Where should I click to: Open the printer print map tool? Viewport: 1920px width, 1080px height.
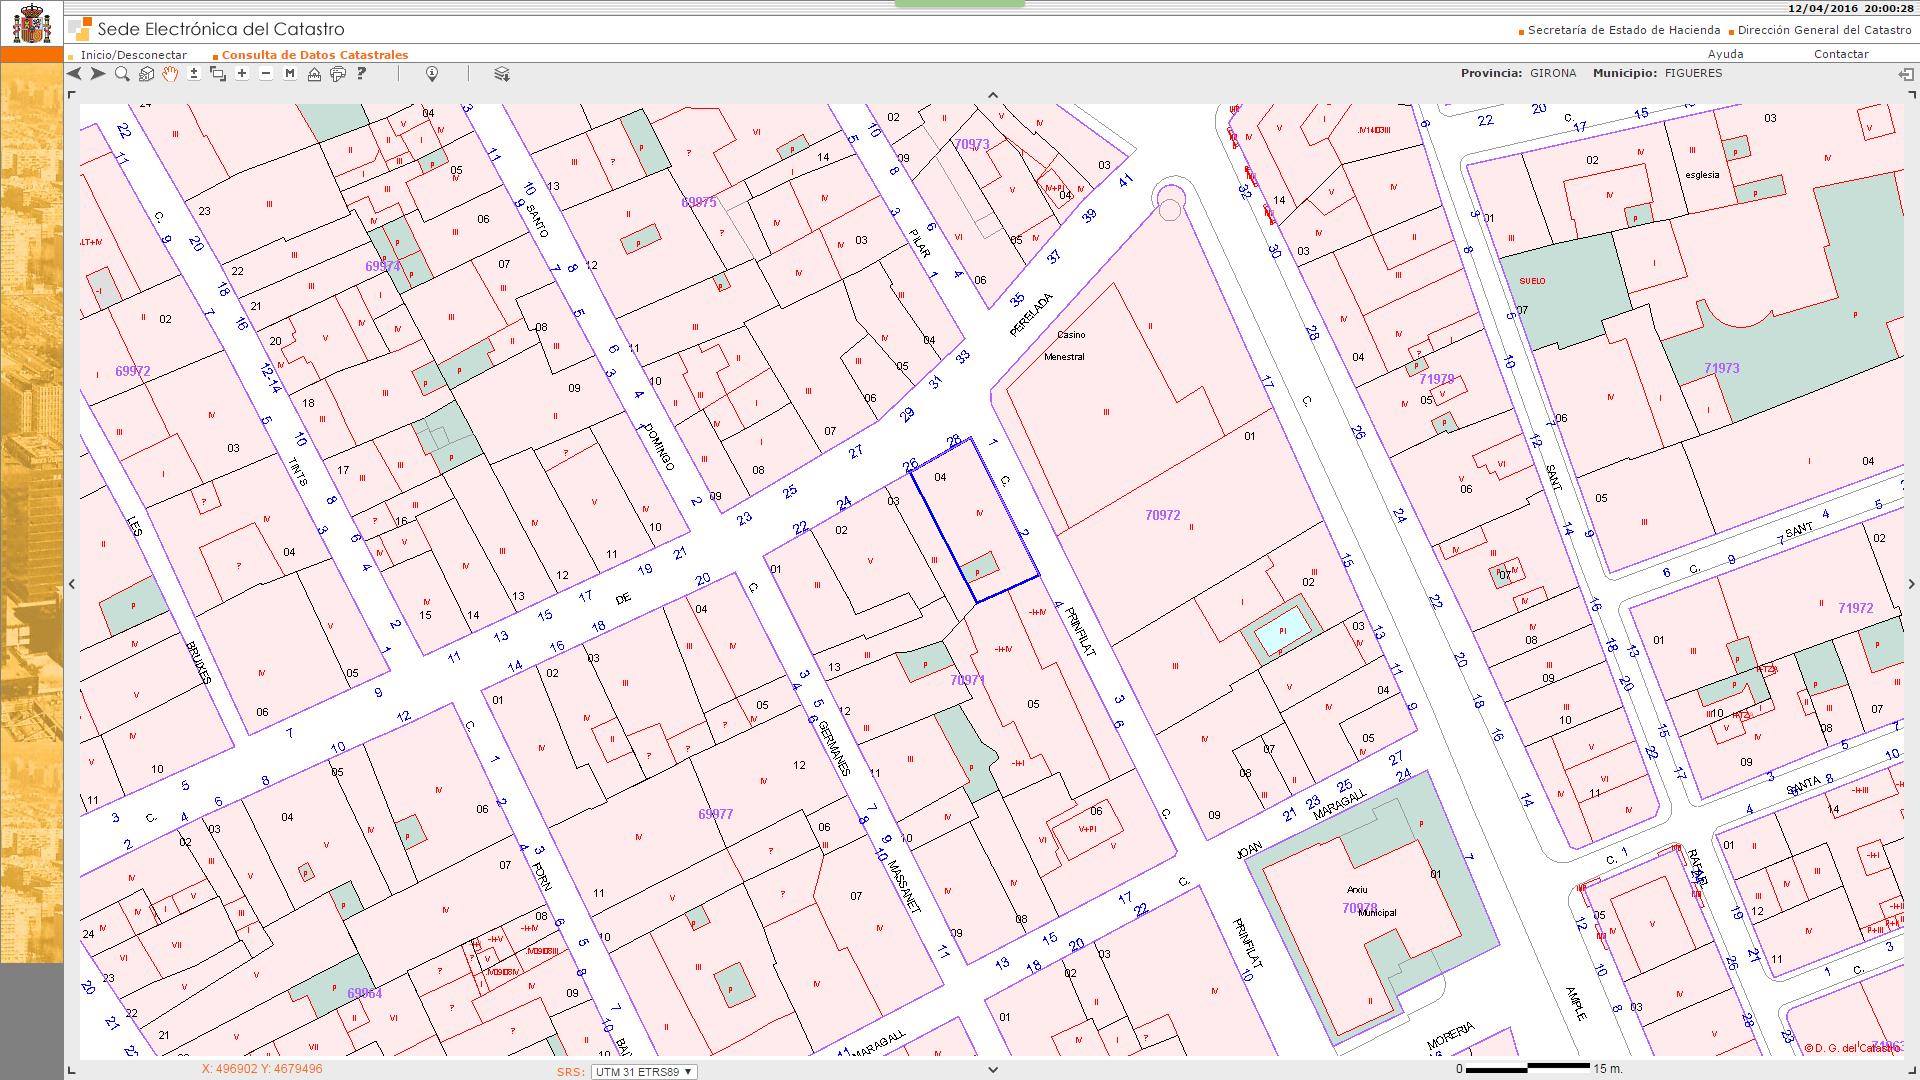pos(338,74)
